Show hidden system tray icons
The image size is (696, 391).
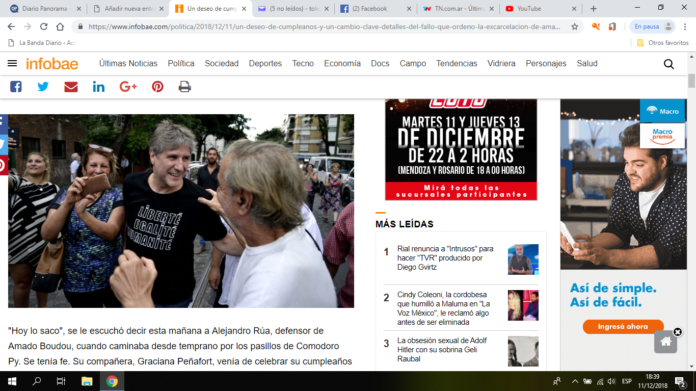[575, 381]
